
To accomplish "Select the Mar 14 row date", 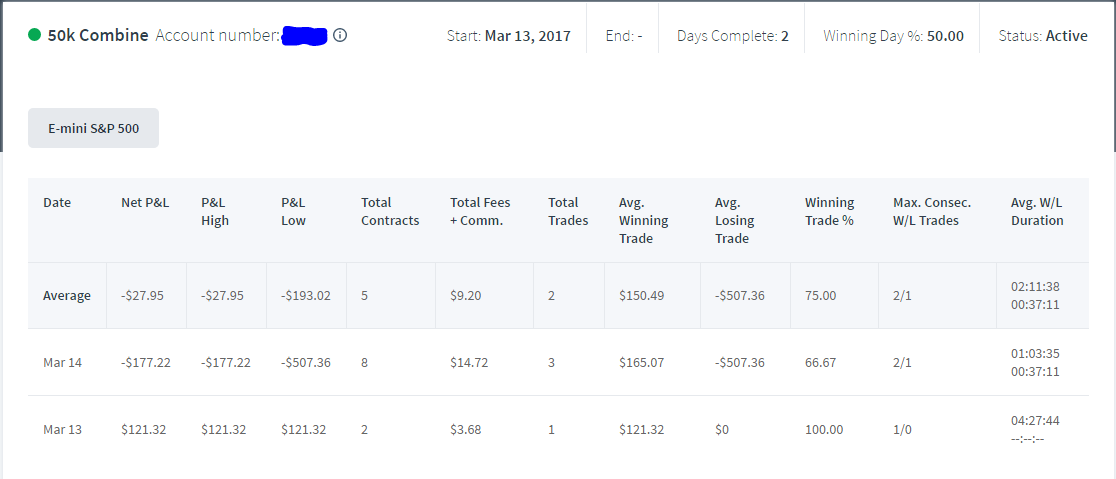I will click(x=63, y=362).
